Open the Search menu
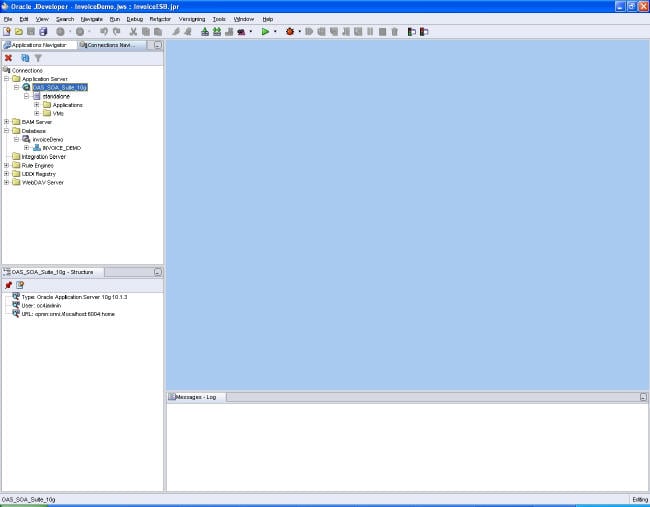650x507 pixels. [x=65, y=19]
